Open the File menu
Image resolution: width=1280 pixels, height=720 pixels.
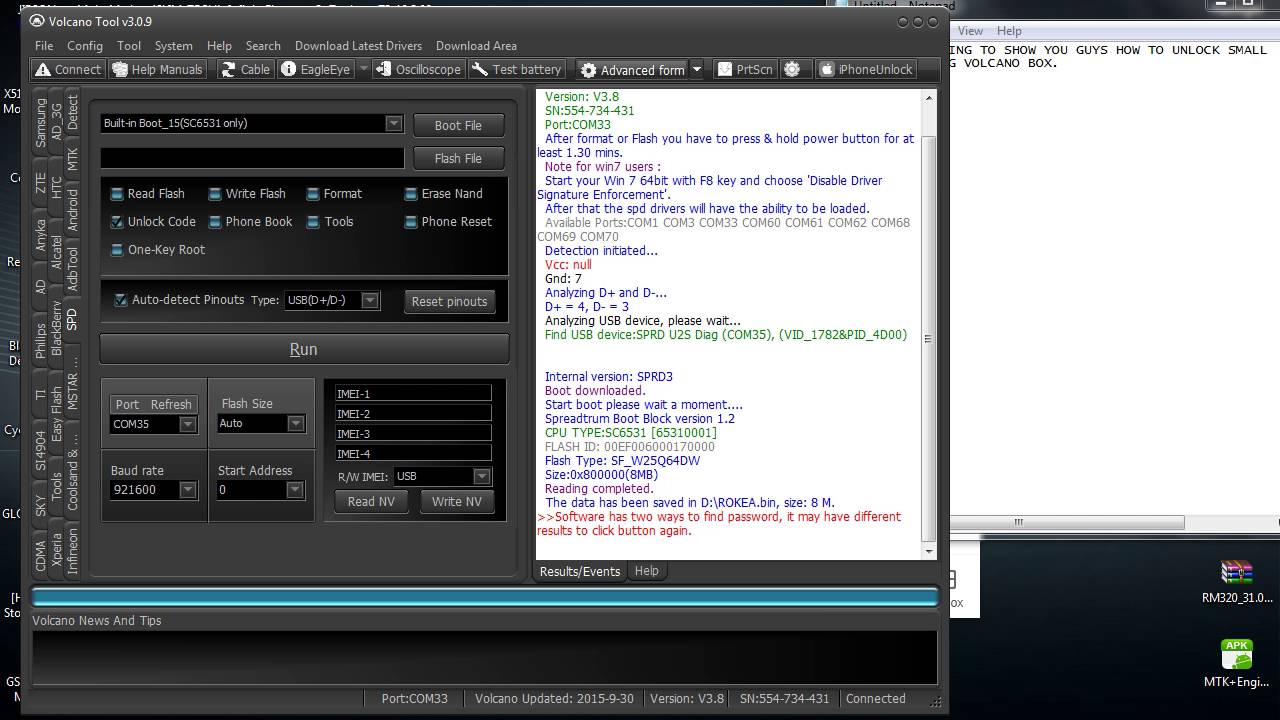(x=44, y=46)
